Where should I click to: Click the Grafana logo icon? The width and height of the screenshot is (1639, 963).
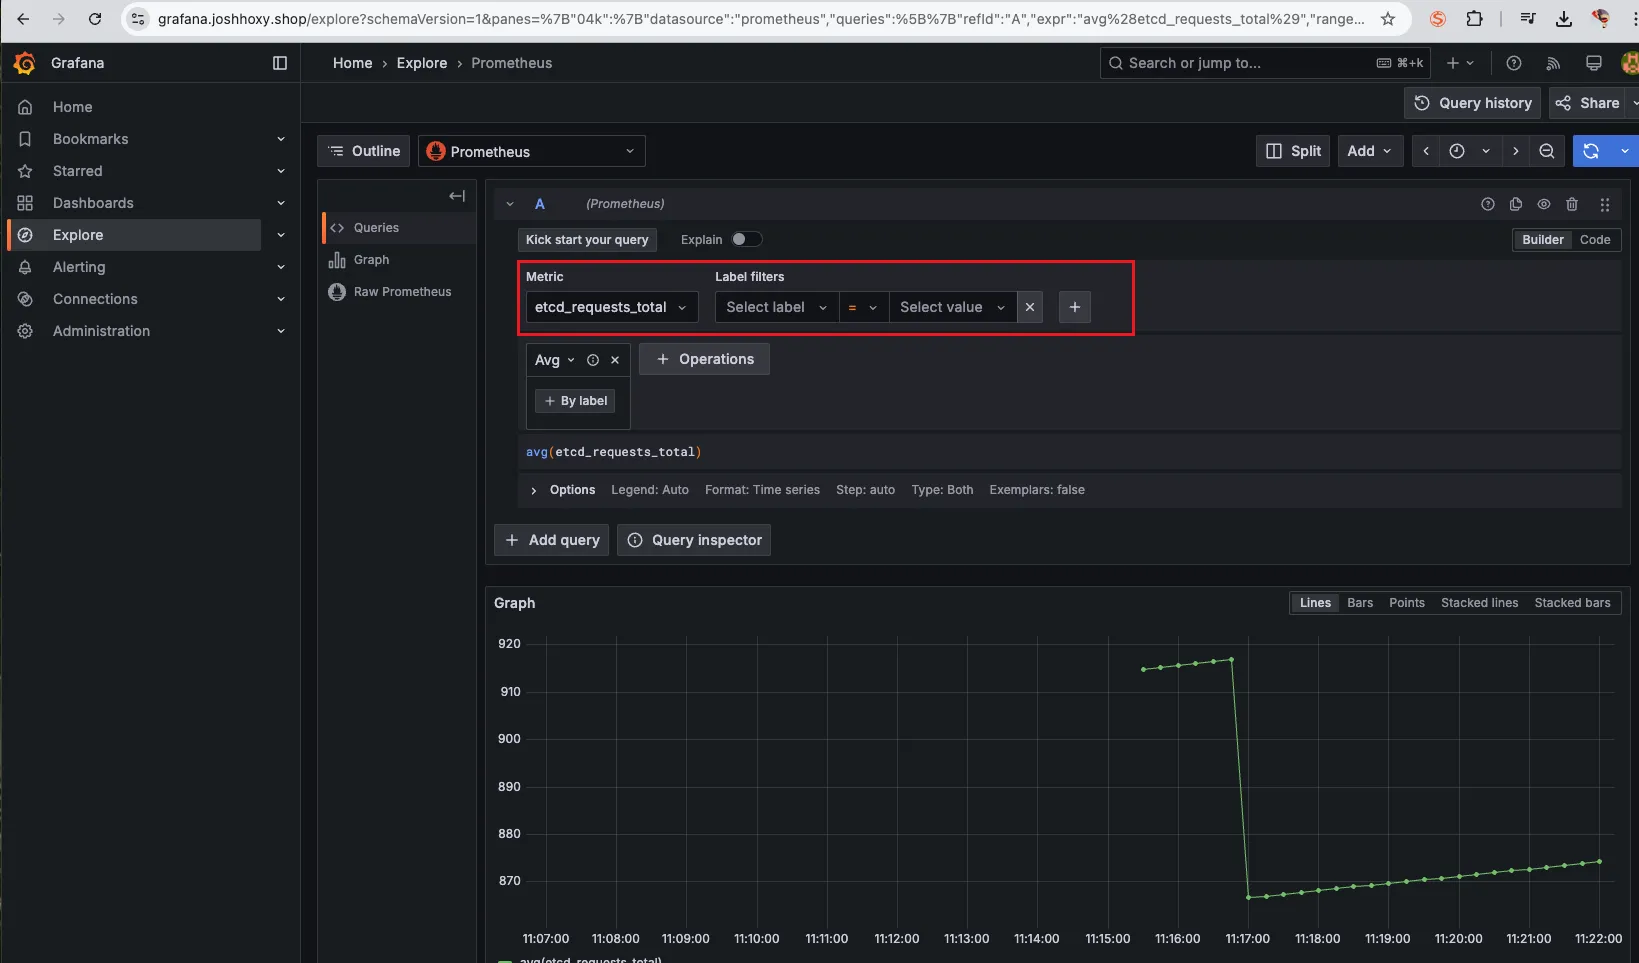coord(25,63)
